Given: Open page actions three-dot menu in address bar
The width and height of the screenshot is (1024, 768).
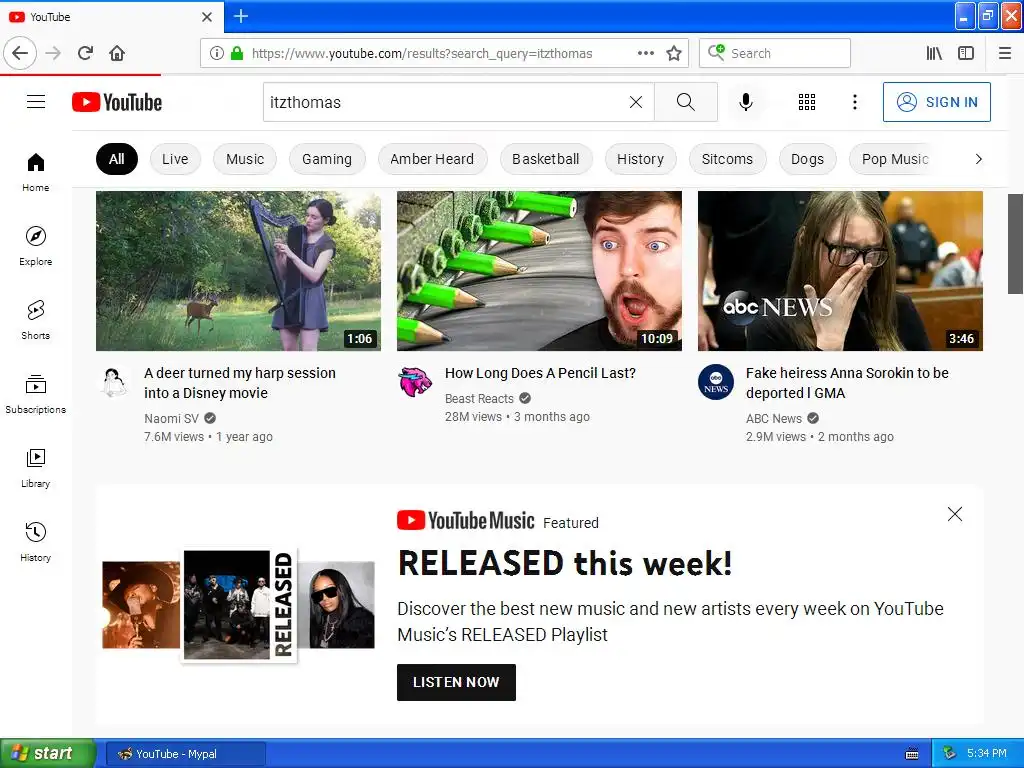Looking at the screenshot, I should 646,53.
